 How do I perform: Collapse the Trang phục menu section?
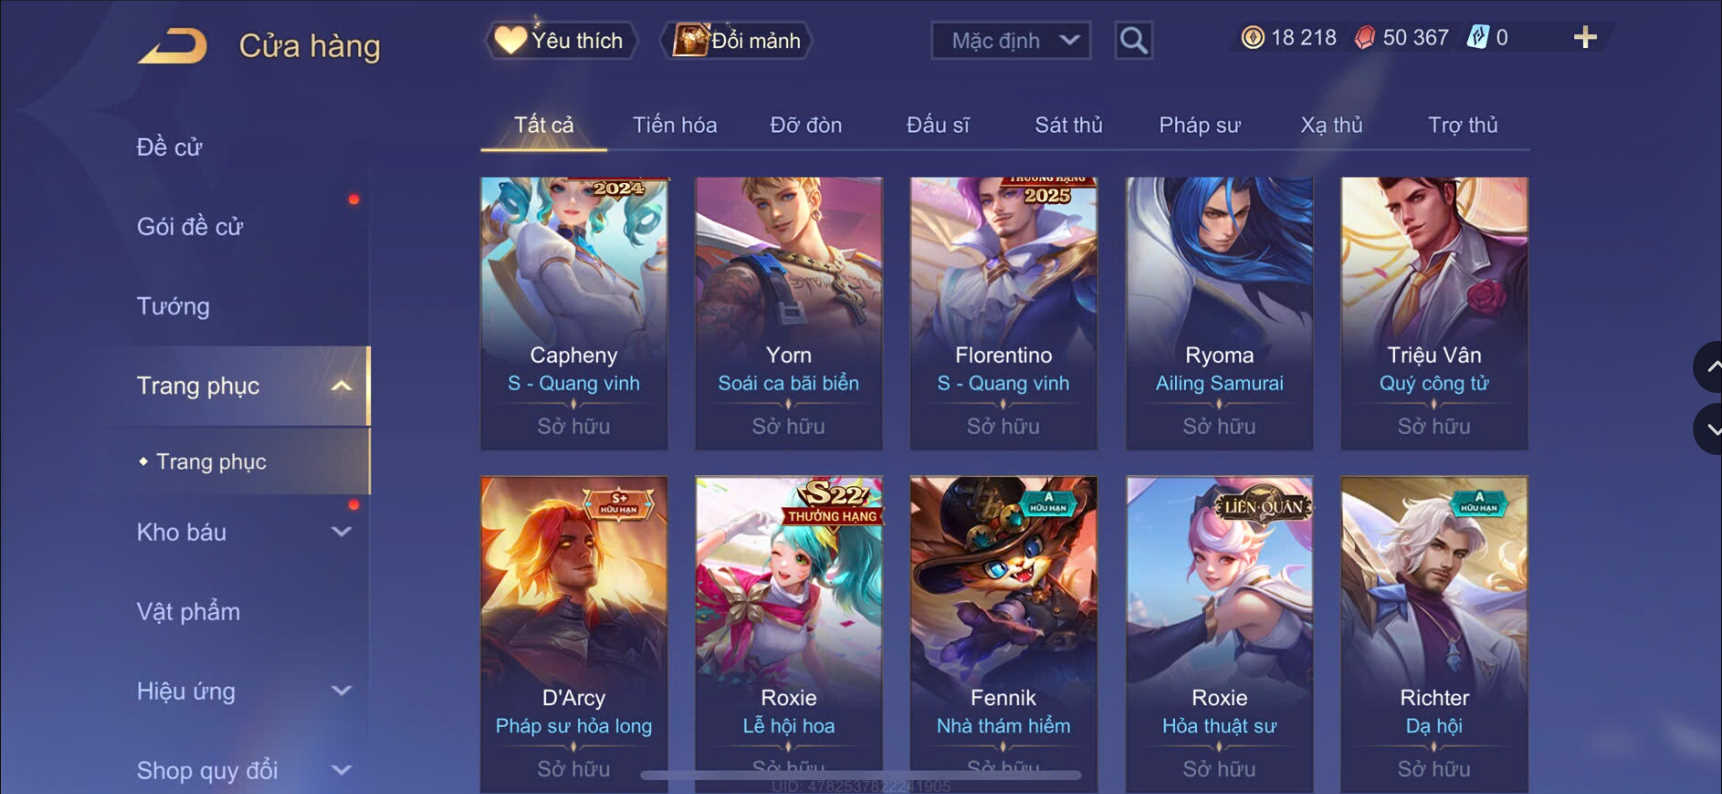click(x=341, y=386)
